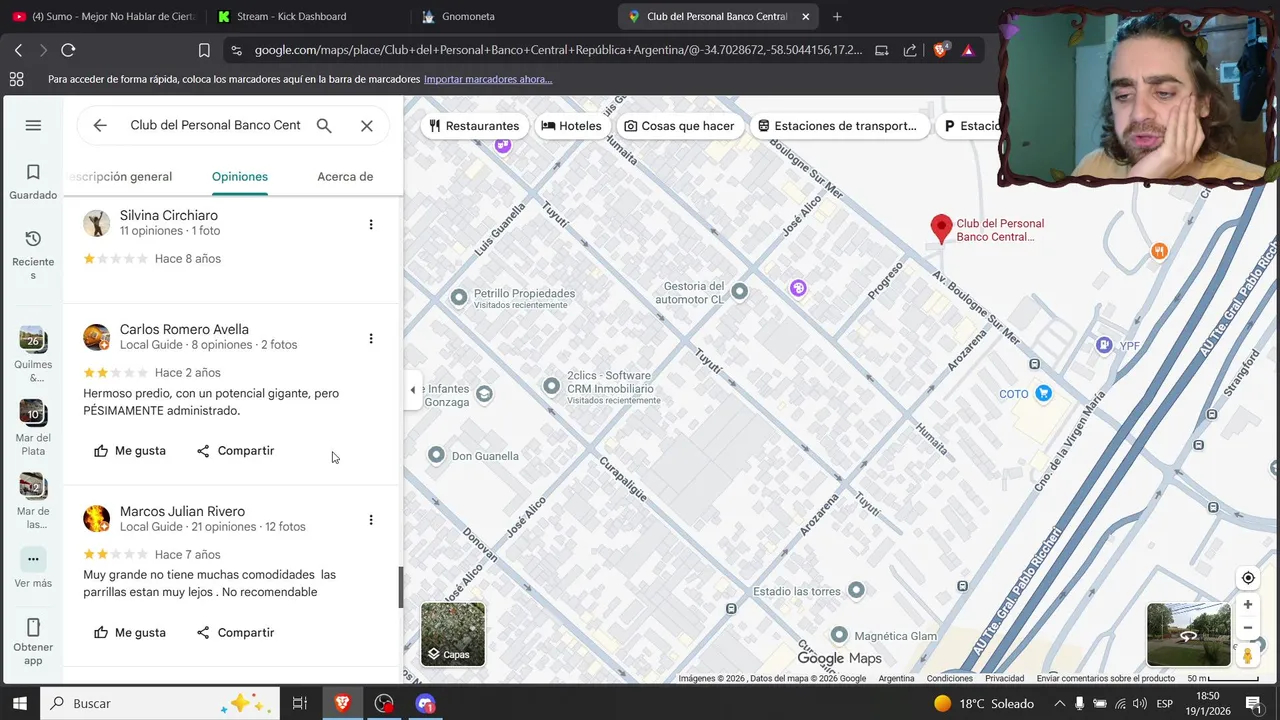Reload the page in the browser
This screenshot has height=720, width=1280.
68,50
